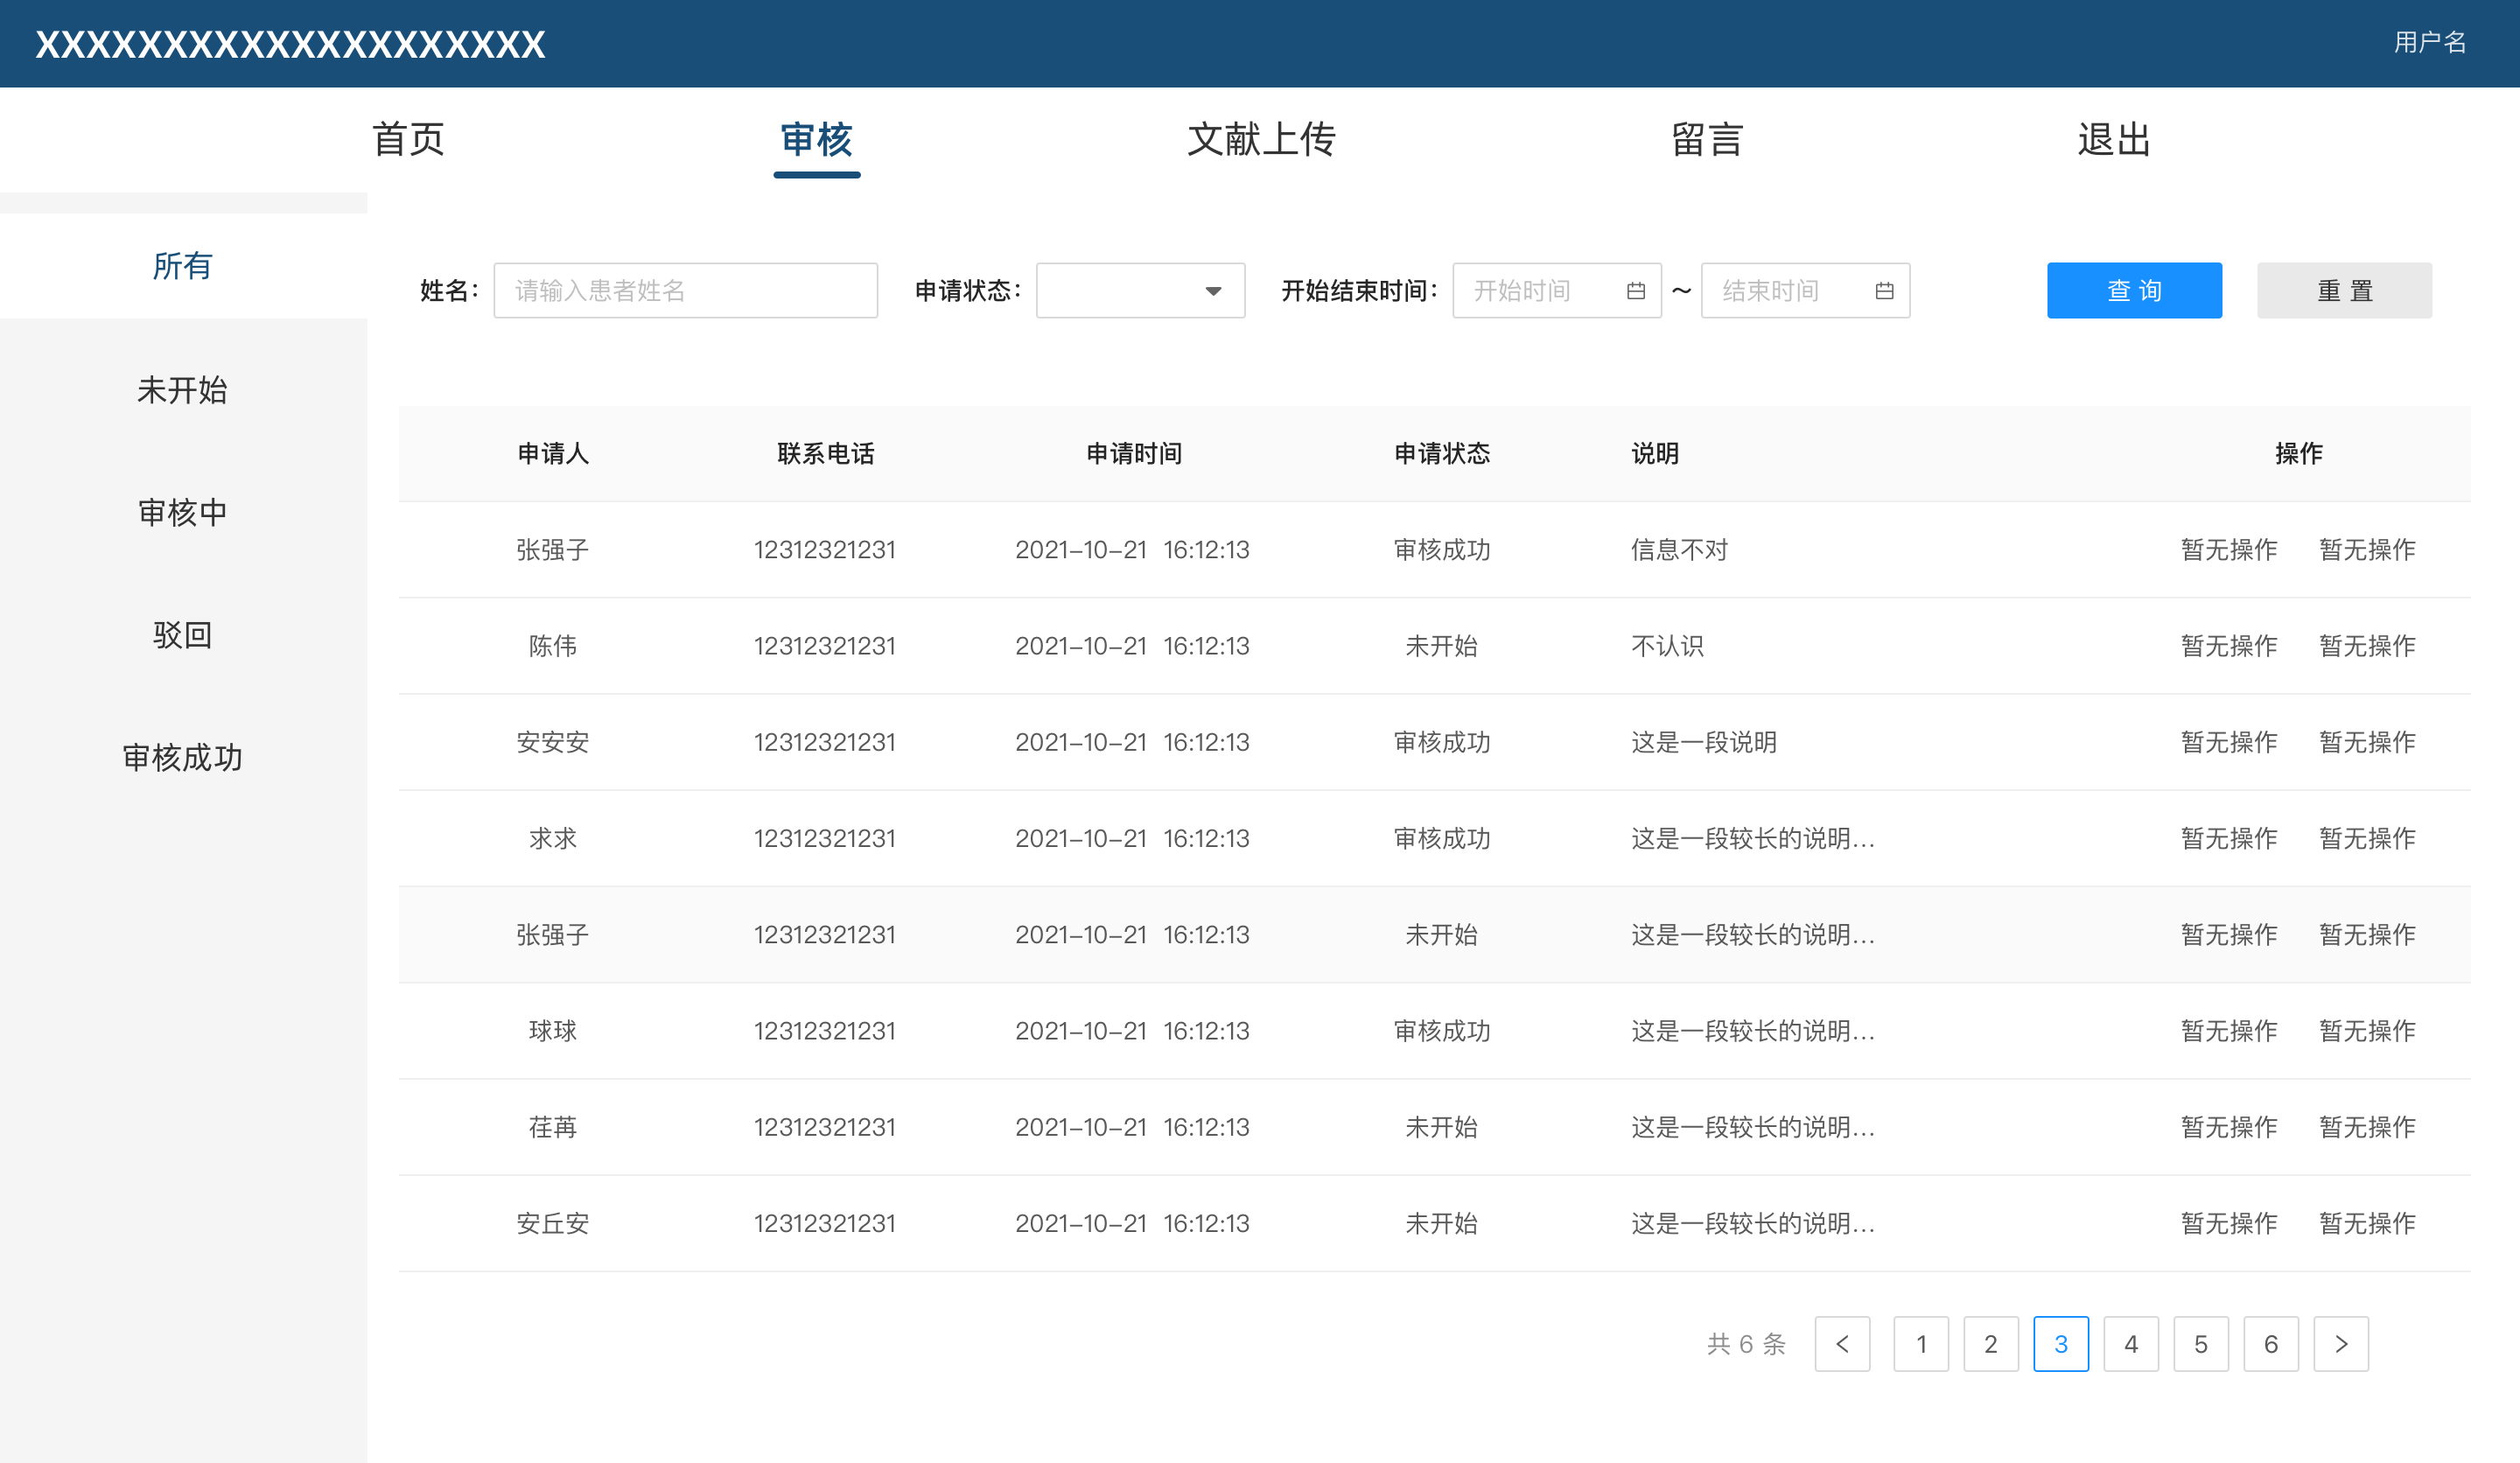
Task: Click the XXXX application title
Action: pos(290,44)
